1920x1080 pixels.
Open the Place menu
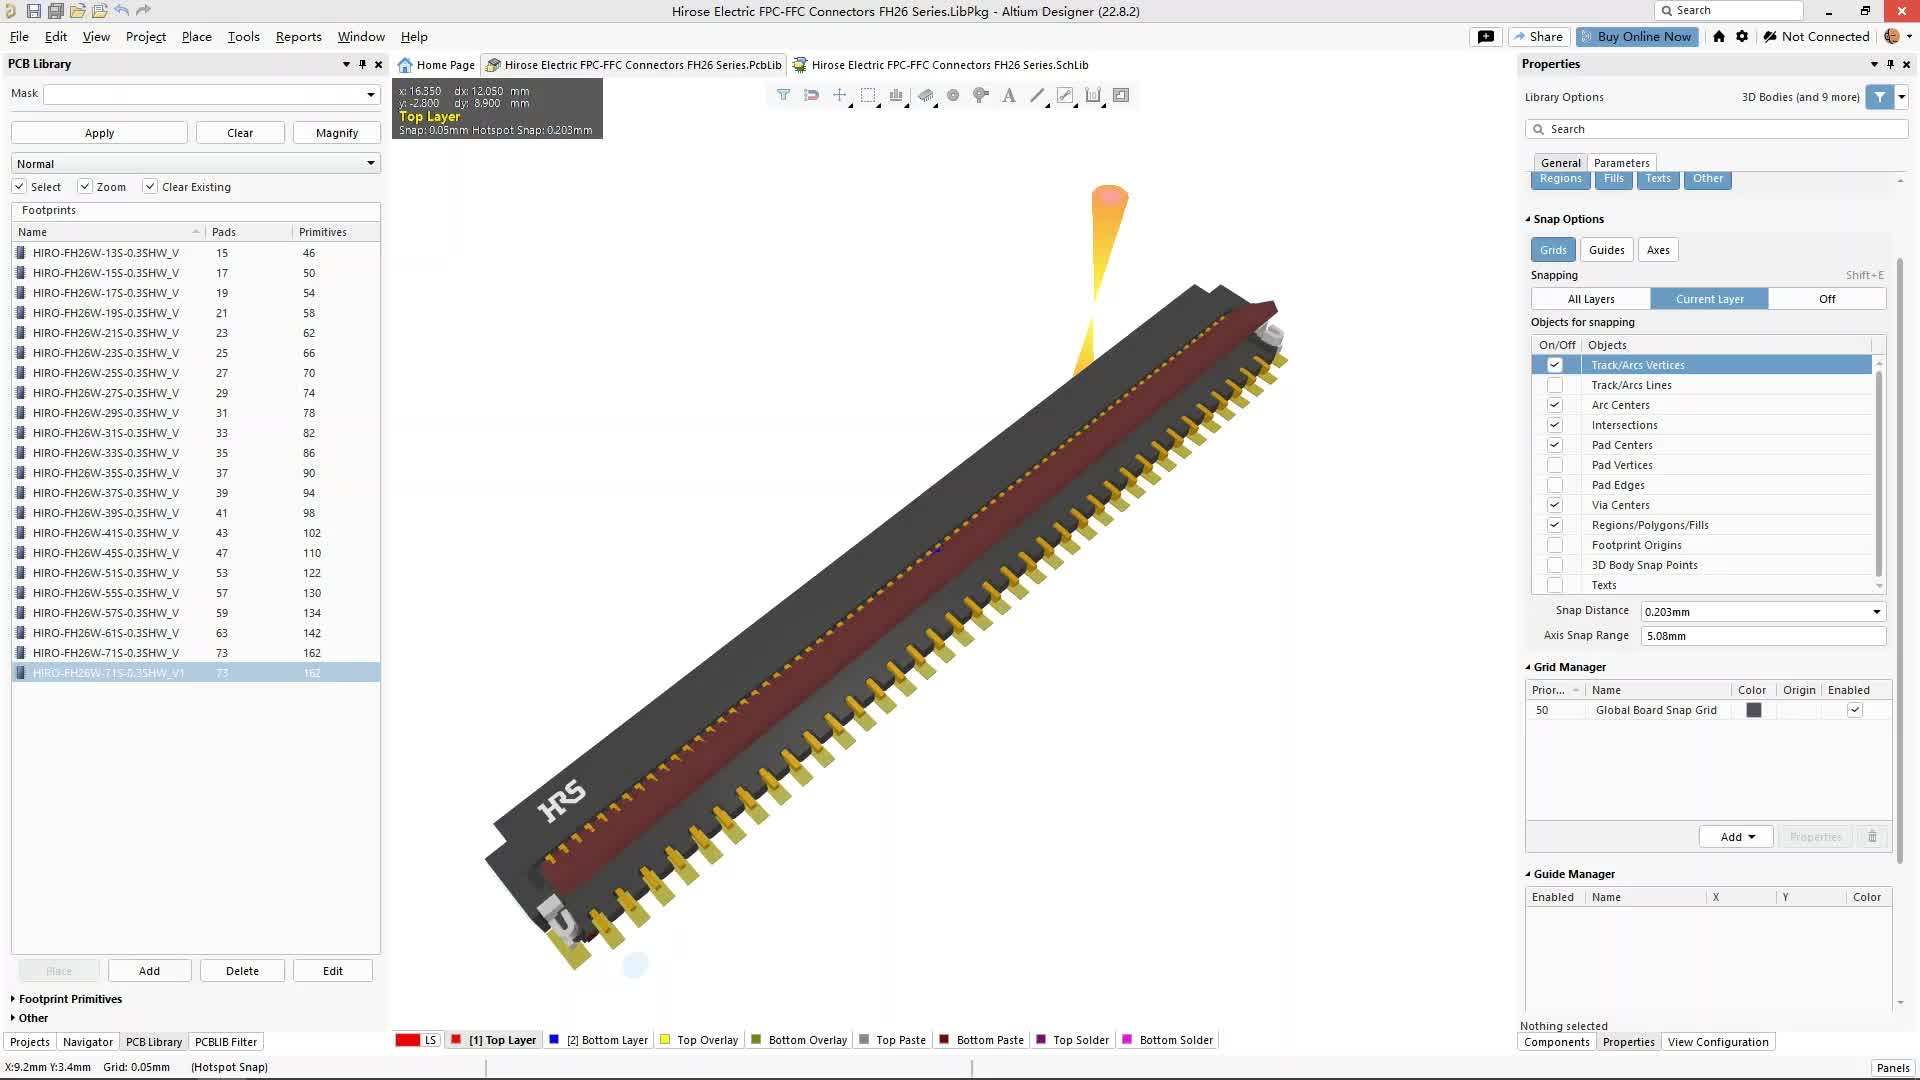196,36
